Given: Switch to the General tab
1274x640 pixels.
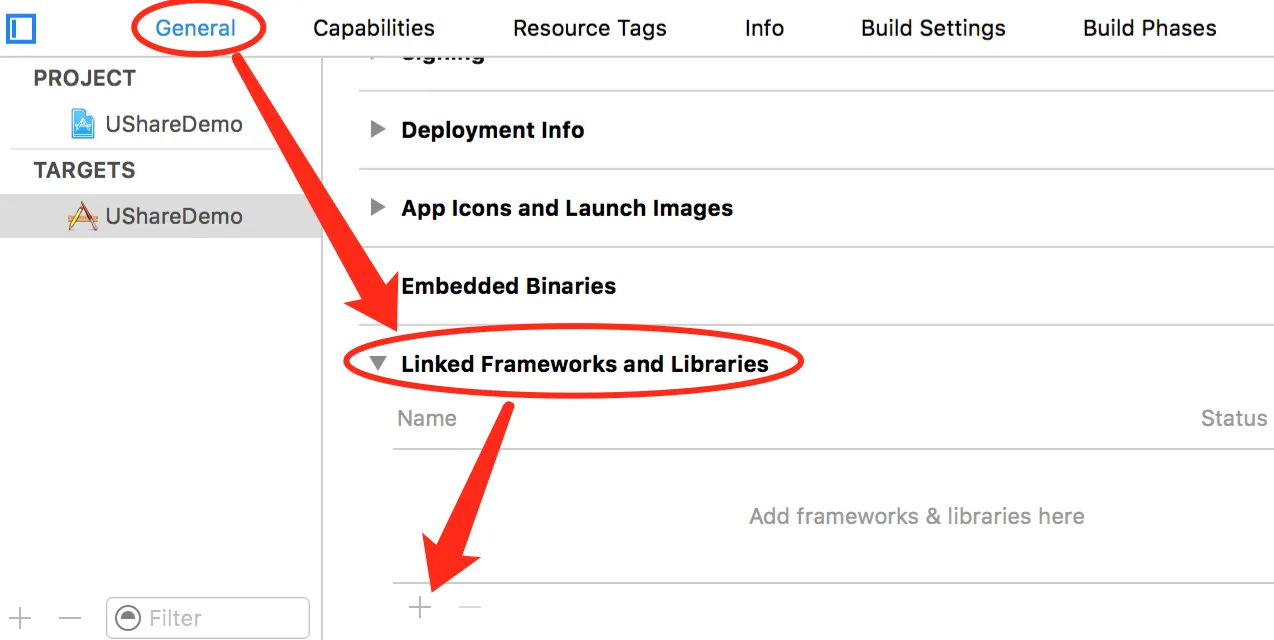Looking at the screenshot, I should point(195,28).
